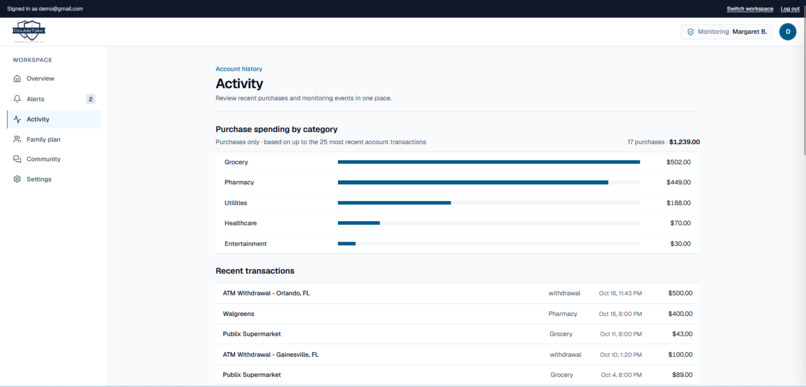The image size is (806, 387).
Task: Open the Account history breadcrumb link
Action: coord(239,69)
